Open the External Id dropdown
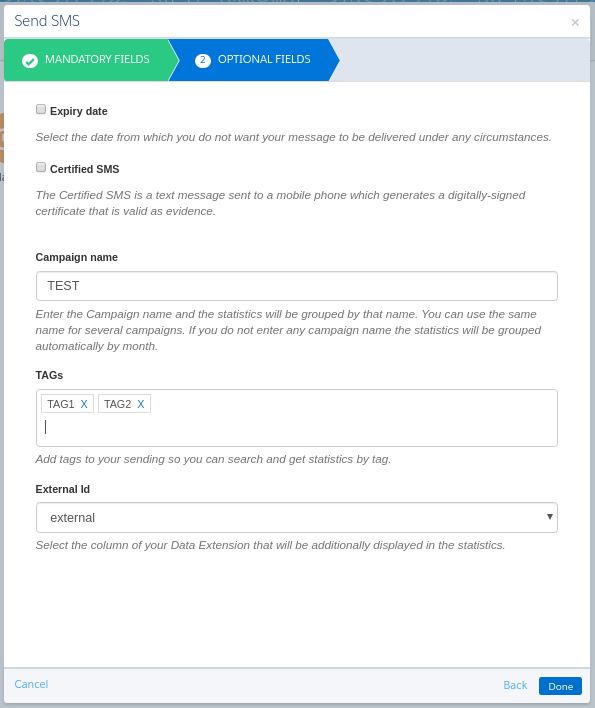This screenshot has height=708, width=595. pos(297,517)
